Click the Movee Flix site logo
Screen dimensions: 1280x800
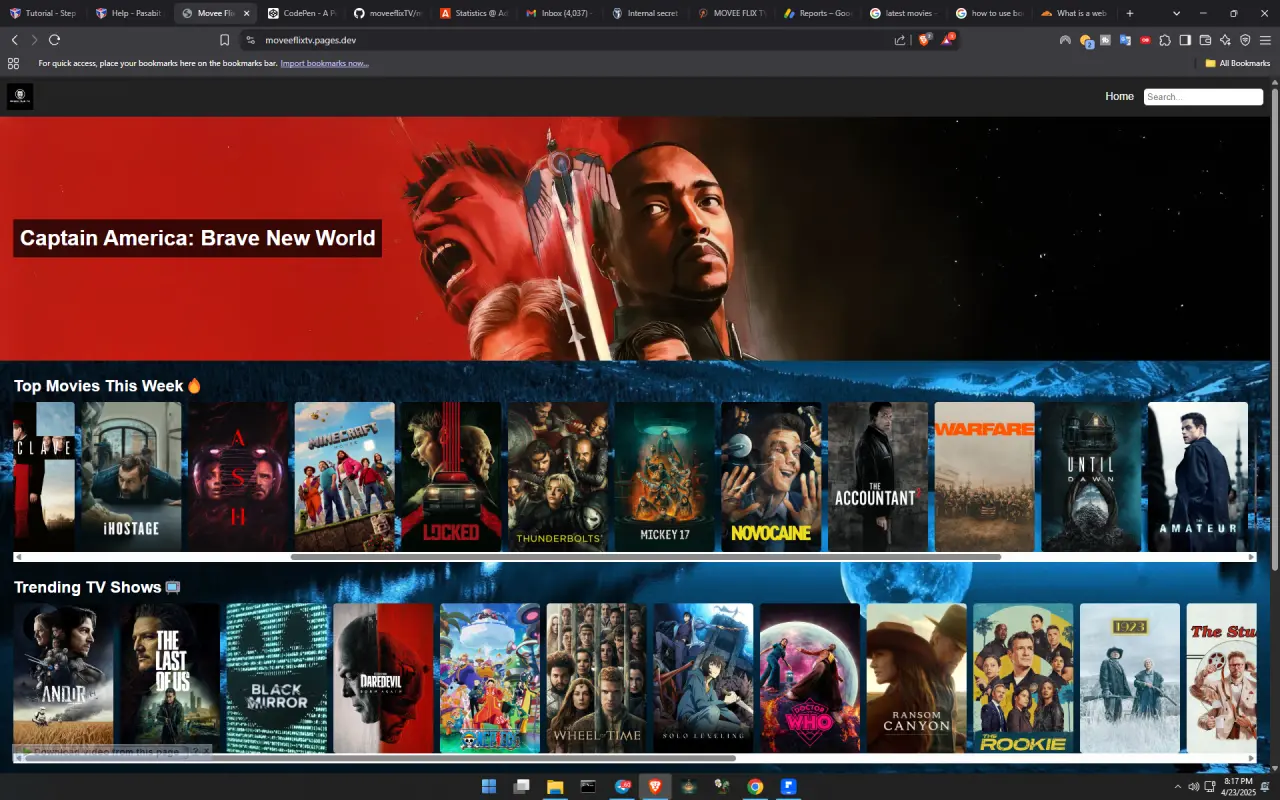tap(20, 96)
